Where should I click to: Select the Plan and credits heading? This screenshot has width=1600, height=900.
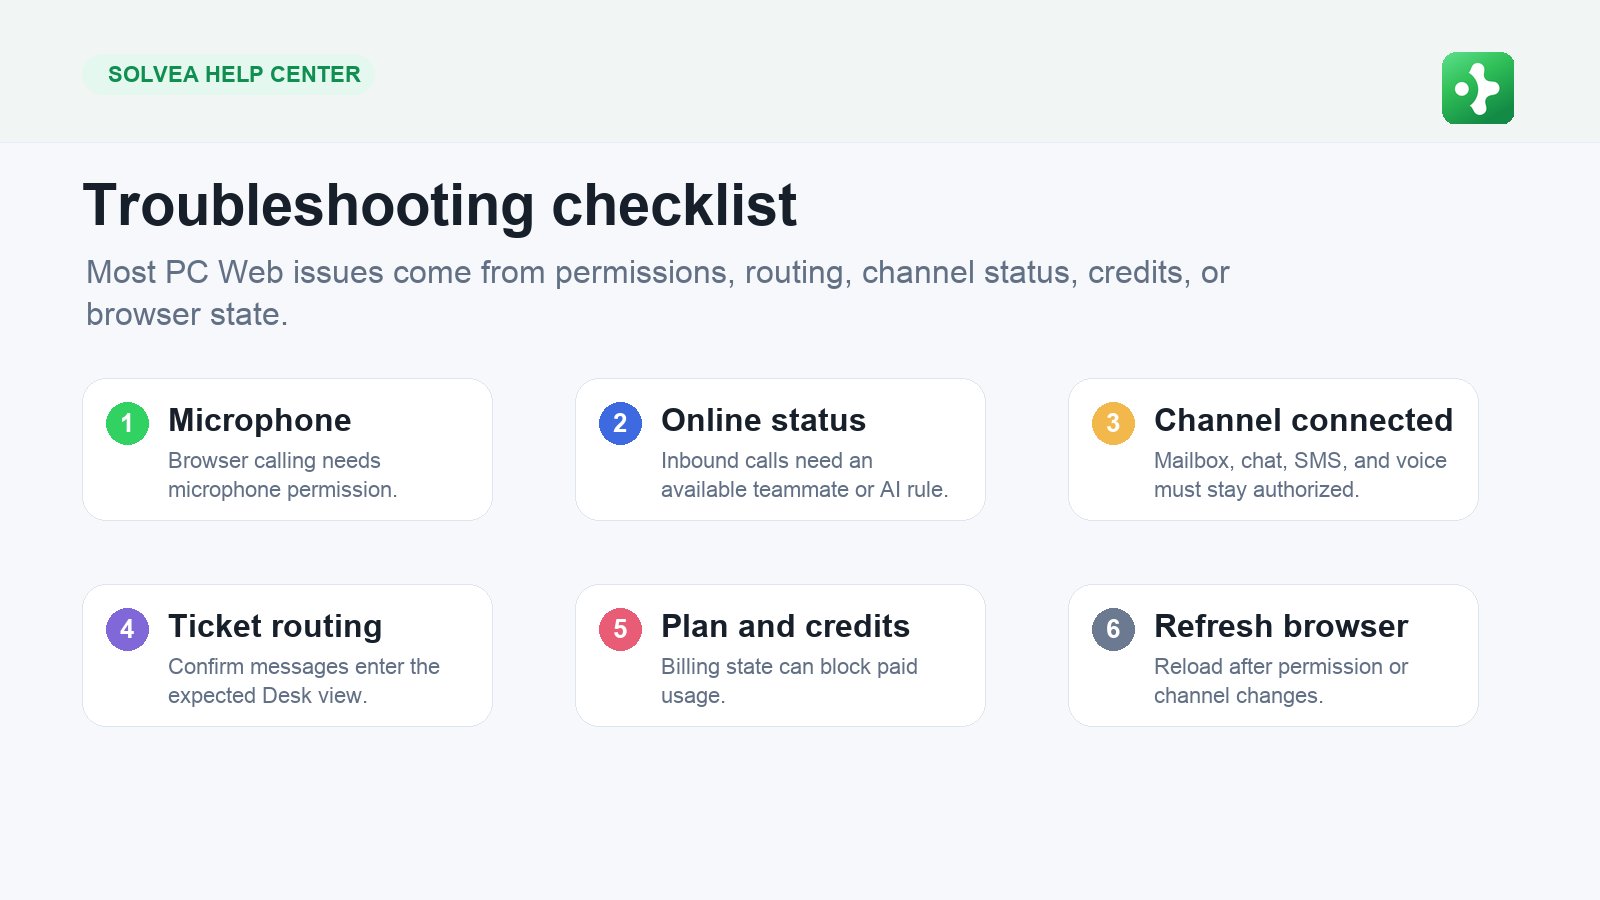(785, 627)
